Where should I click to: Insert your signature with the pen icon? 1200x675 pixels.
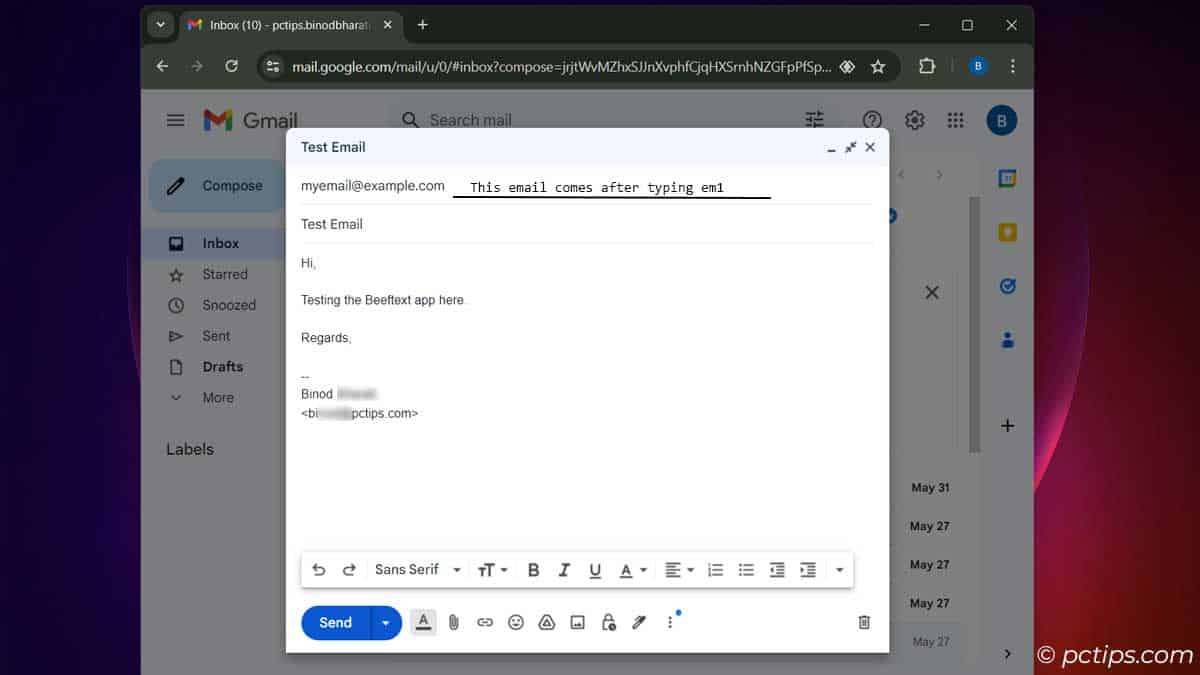click(639, 622)
